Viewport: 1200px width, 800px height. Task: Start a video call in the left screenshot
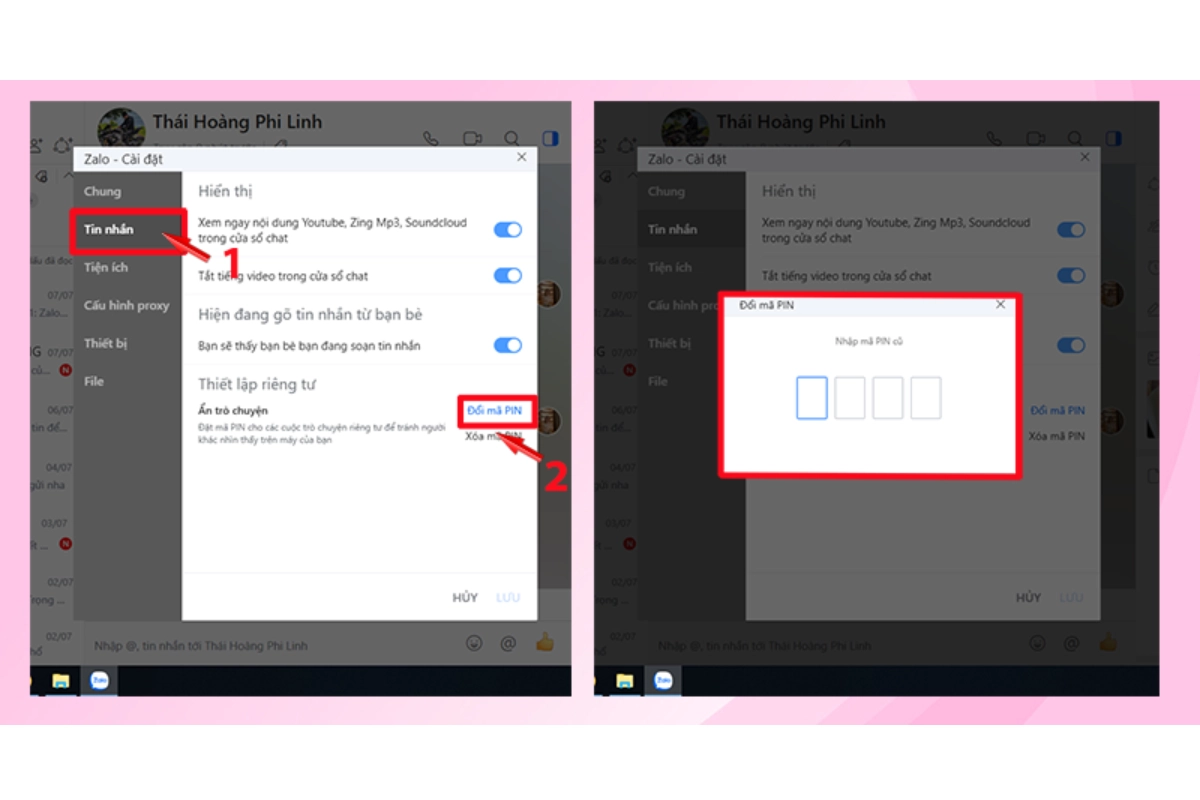pyautogui.click(x=472, y=139)
